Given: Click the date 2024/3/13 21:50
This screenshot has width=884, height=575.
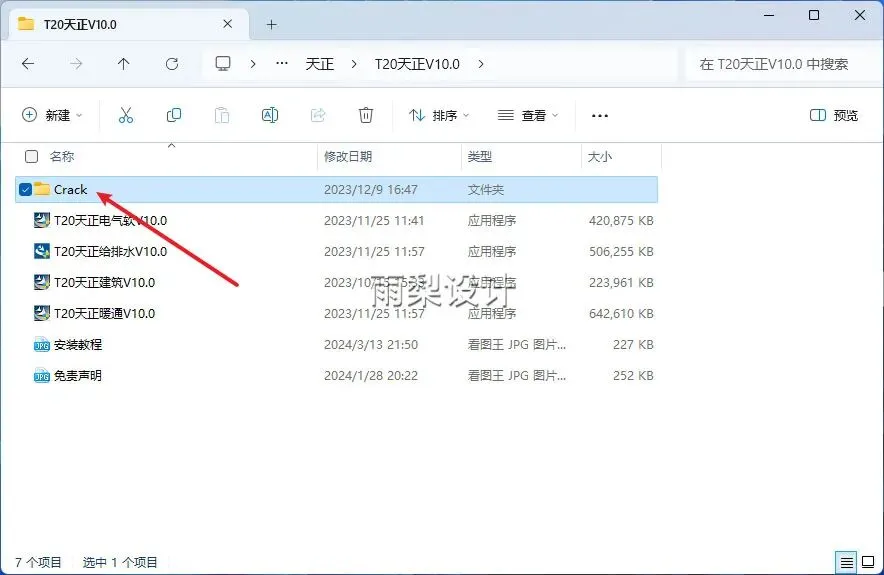Looking at the screenshot, I should pos(371,344).
